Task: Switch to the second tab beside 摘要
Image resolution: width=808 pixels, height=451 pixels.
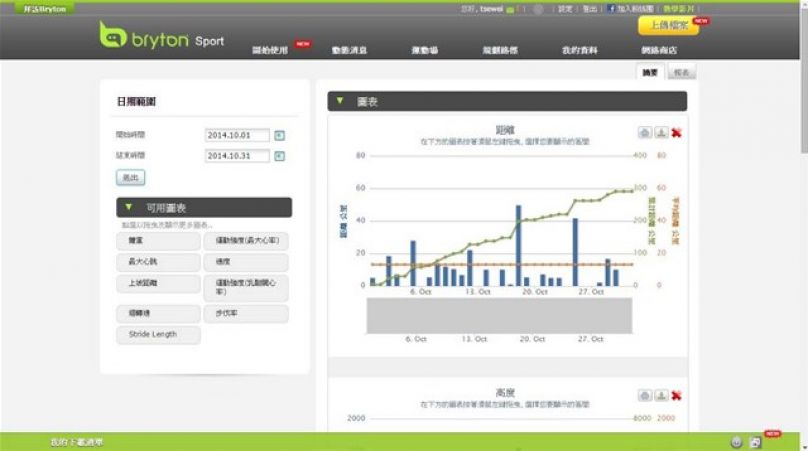Action: (682, 73)
